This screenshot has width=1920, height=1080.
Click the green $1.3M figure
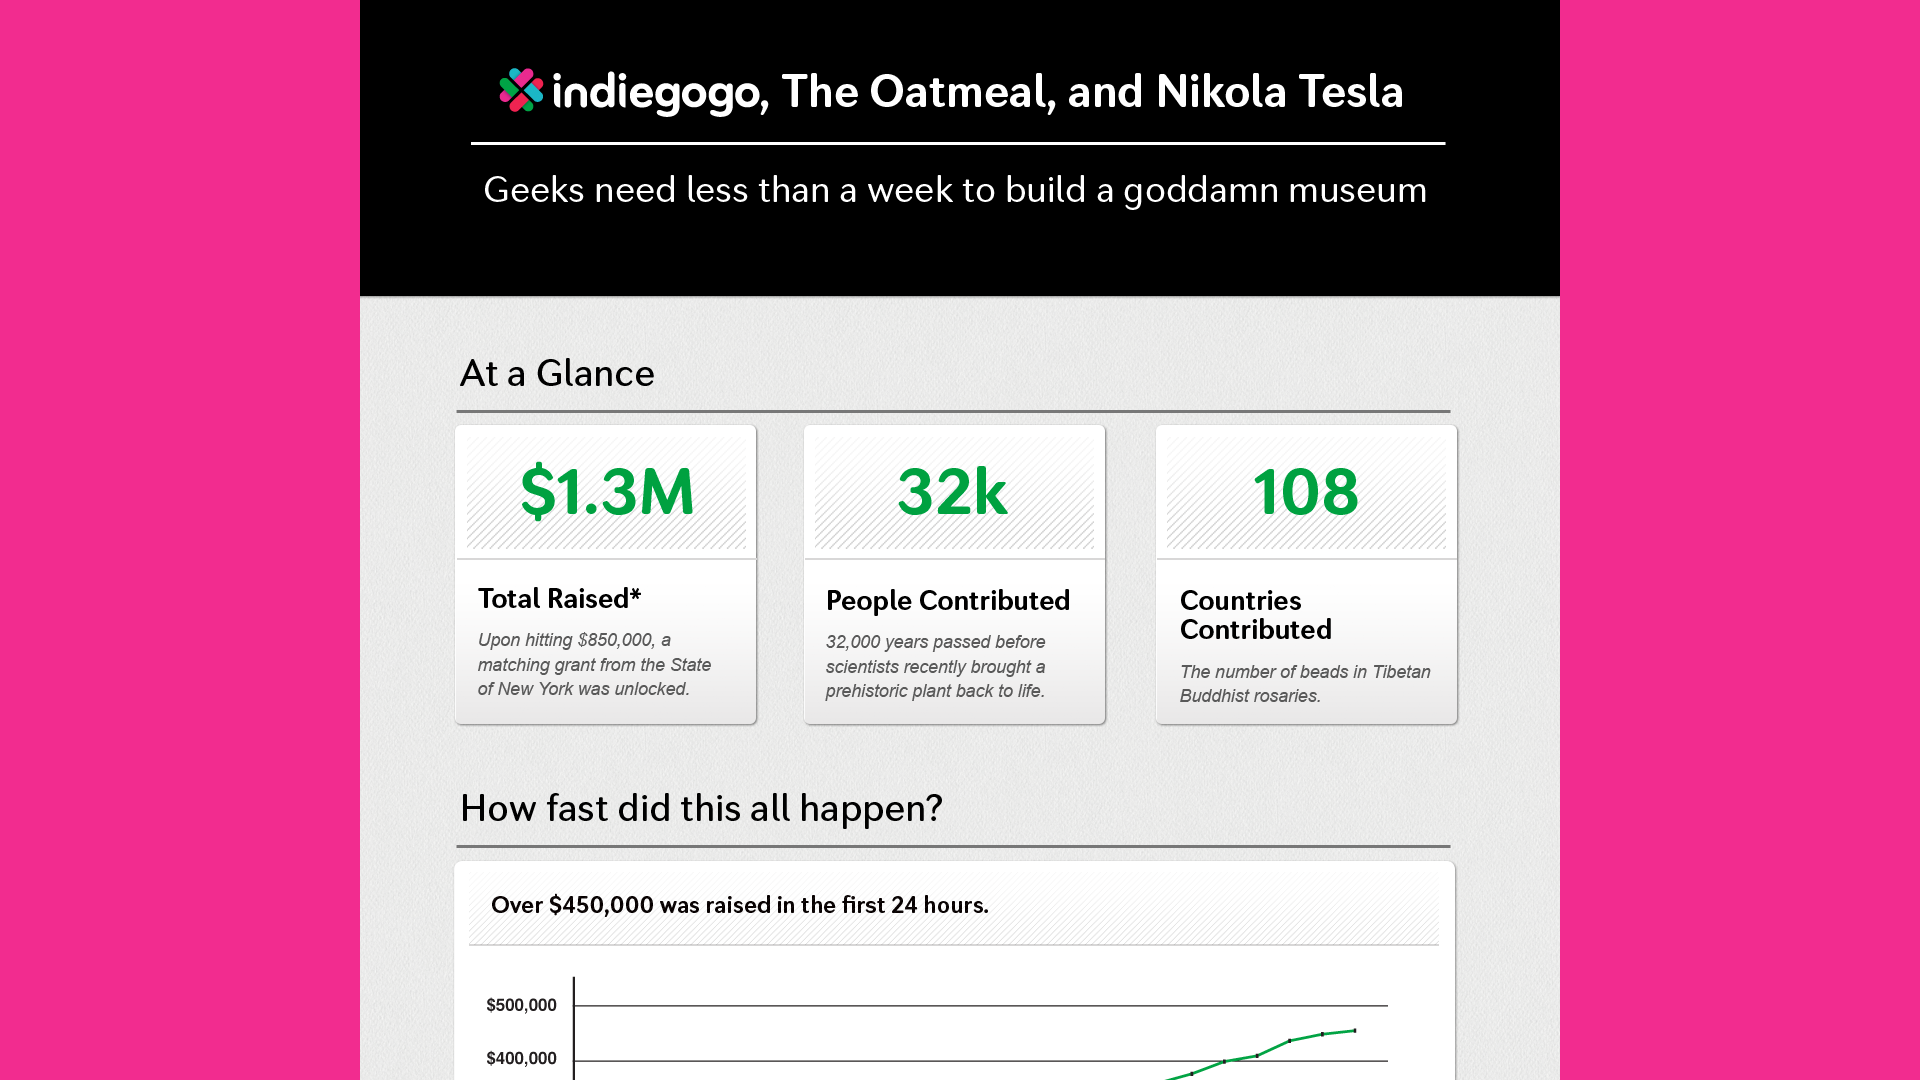pyautogui.click(x=607, y=492)
